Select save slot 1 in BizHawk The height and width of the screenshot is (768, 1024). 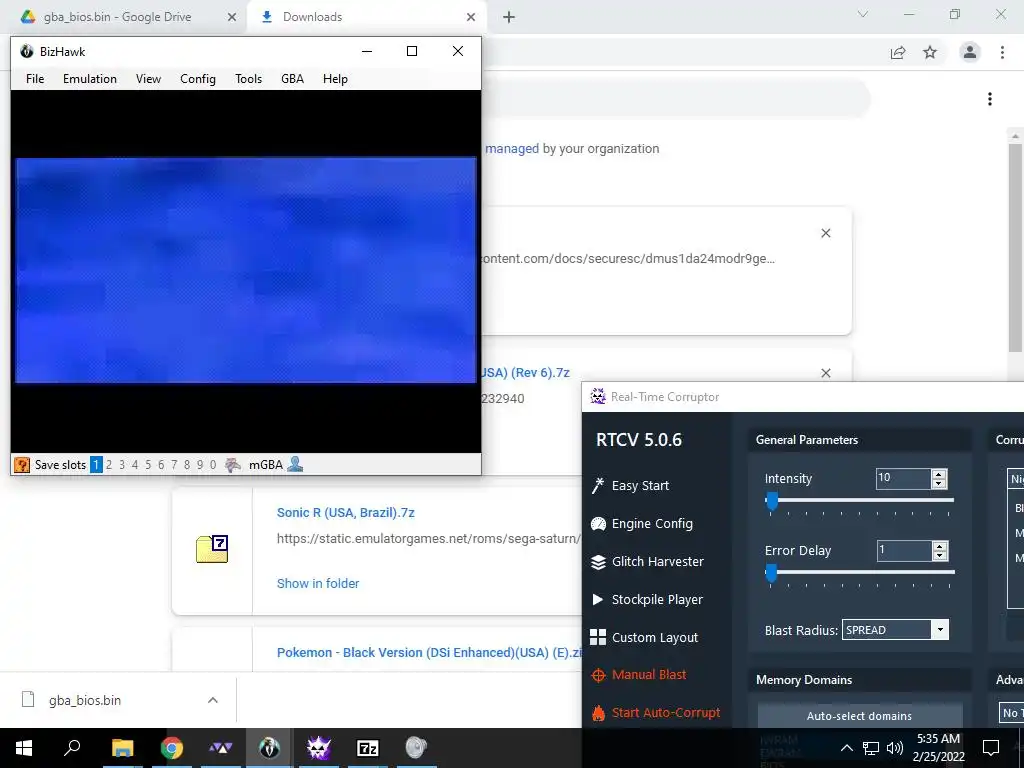96,465
